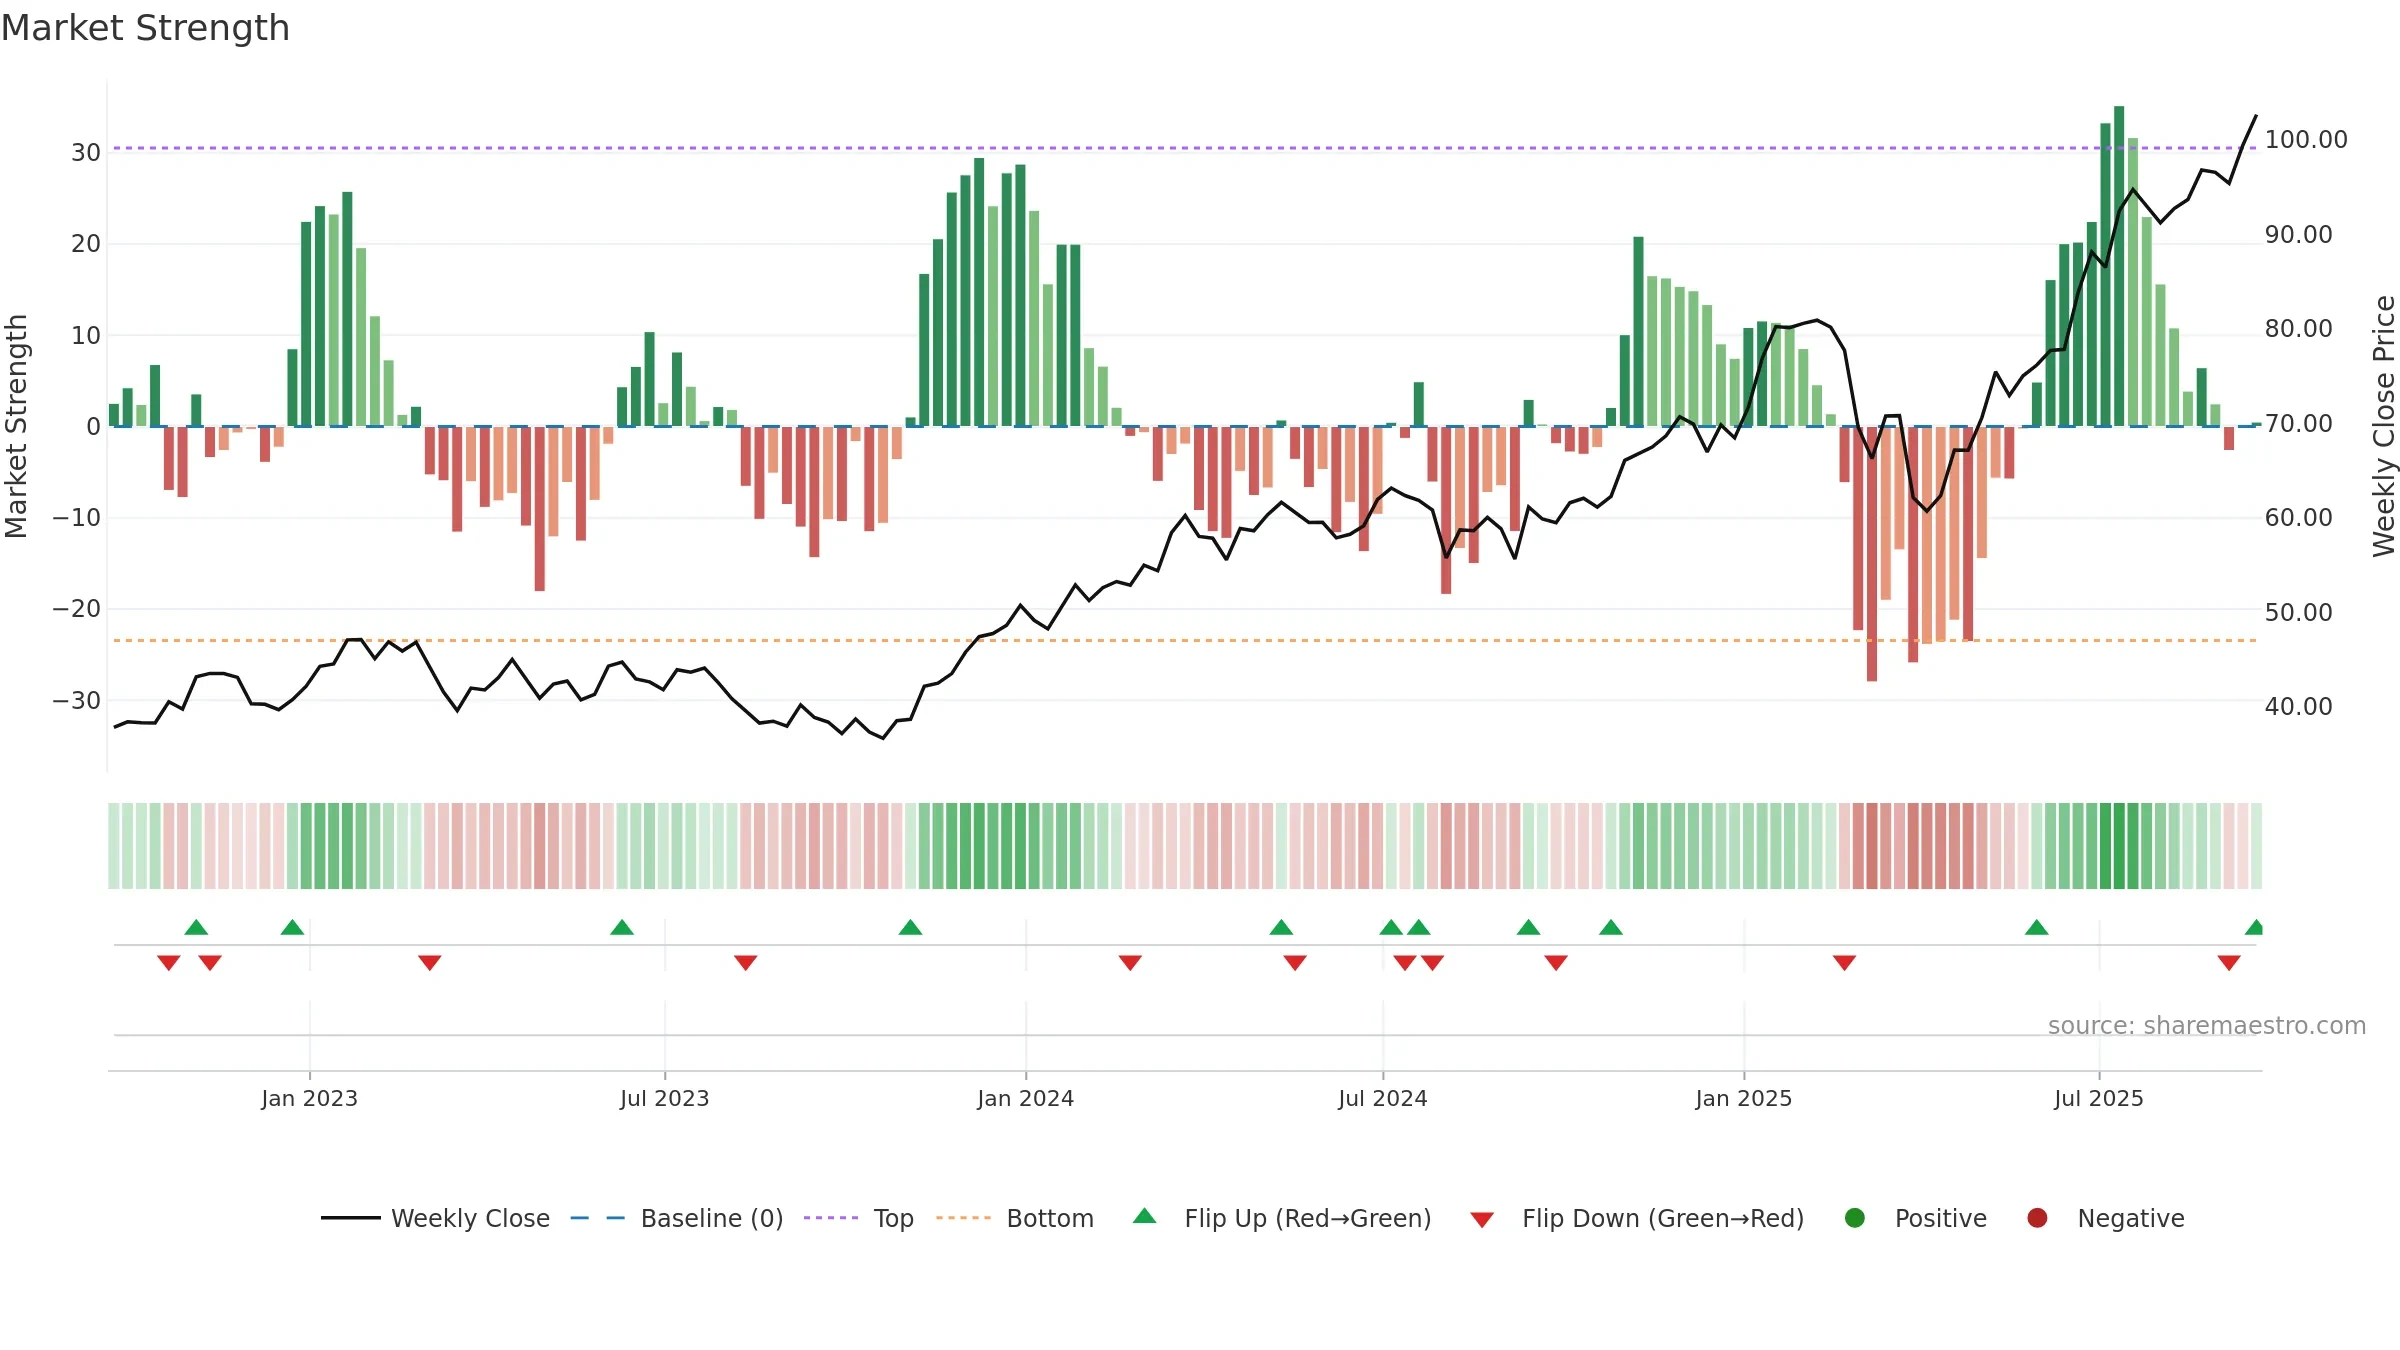Click the Jan 2025 axis label
The height and width of the screenshot is (1350, 2400).
[1744, 1098]
